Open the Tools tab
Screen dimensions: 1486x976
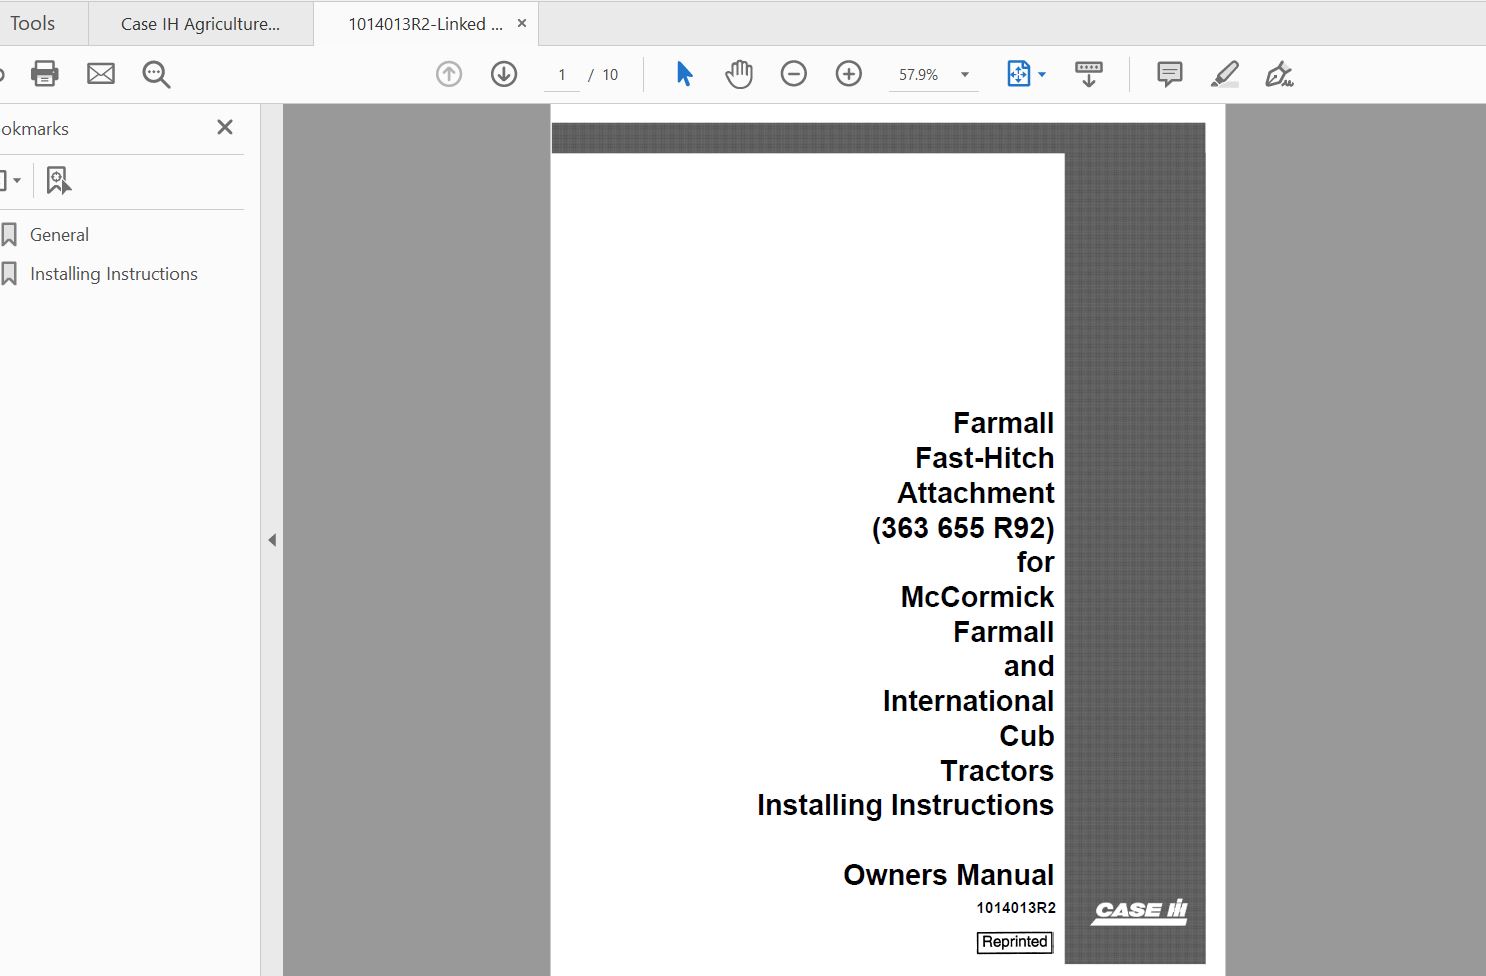[x=33, y=23]
